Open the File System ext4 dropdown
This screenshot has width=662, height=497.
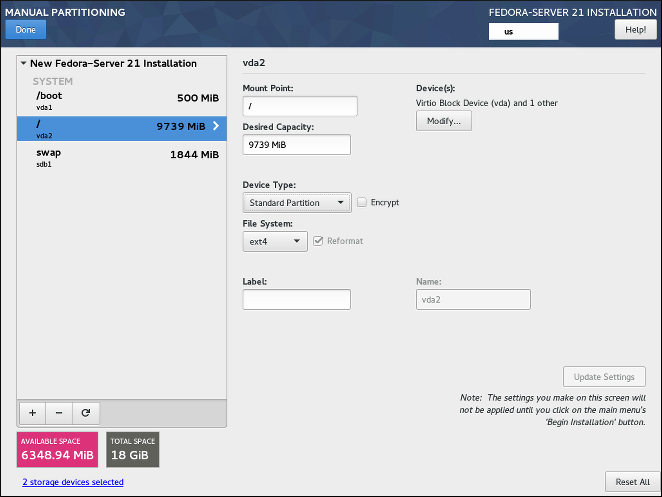pyautogui.click(x=275, y=242)
